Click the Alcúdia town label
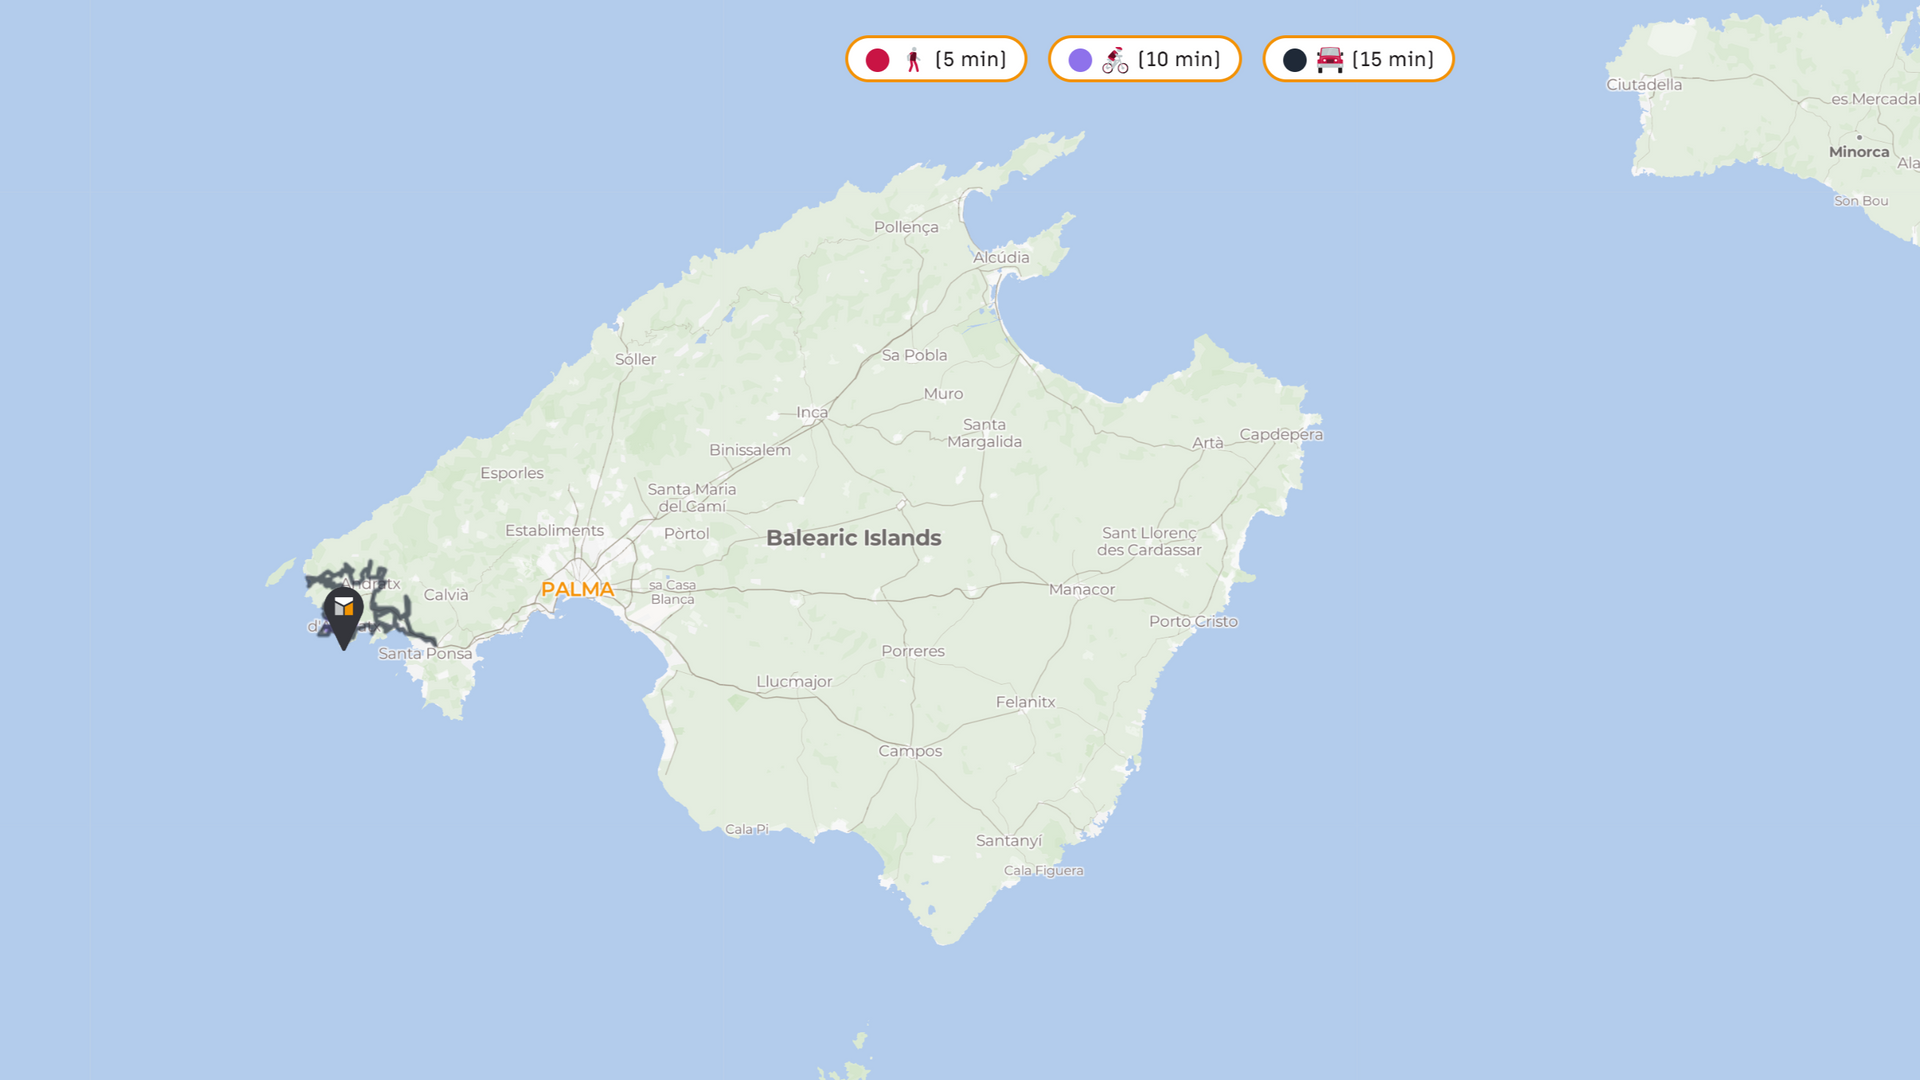This screenshot has height=1080, width=1920. pos(1001,257)
